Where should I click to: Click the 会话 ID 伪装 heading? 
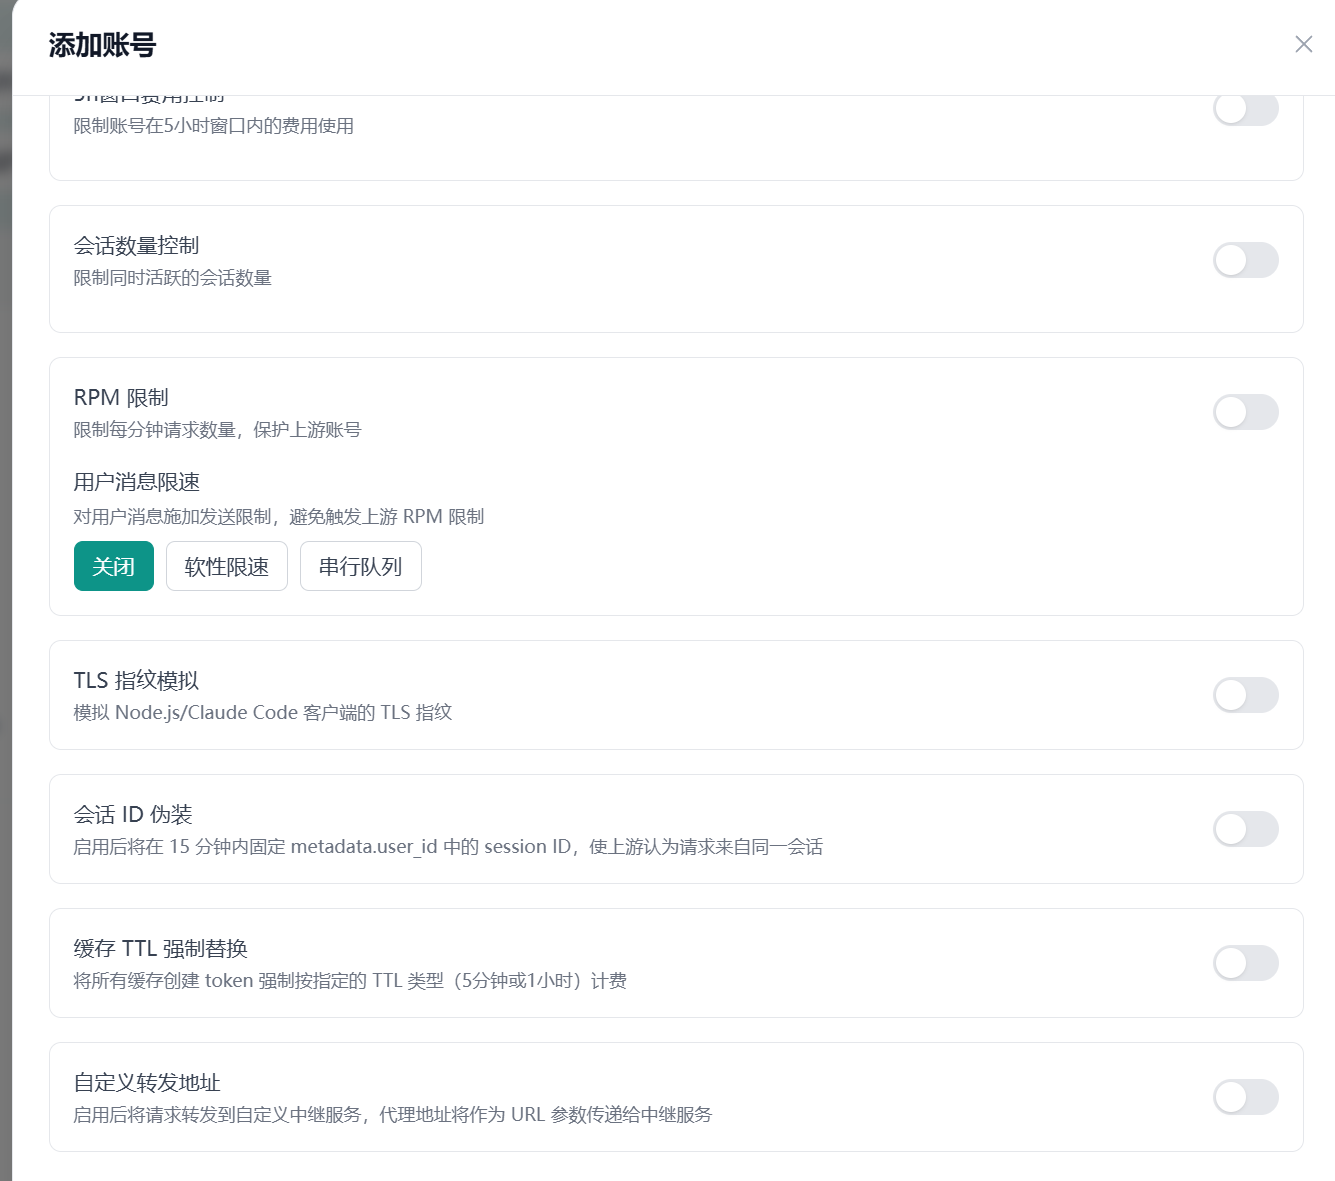(x=133, y=815)
